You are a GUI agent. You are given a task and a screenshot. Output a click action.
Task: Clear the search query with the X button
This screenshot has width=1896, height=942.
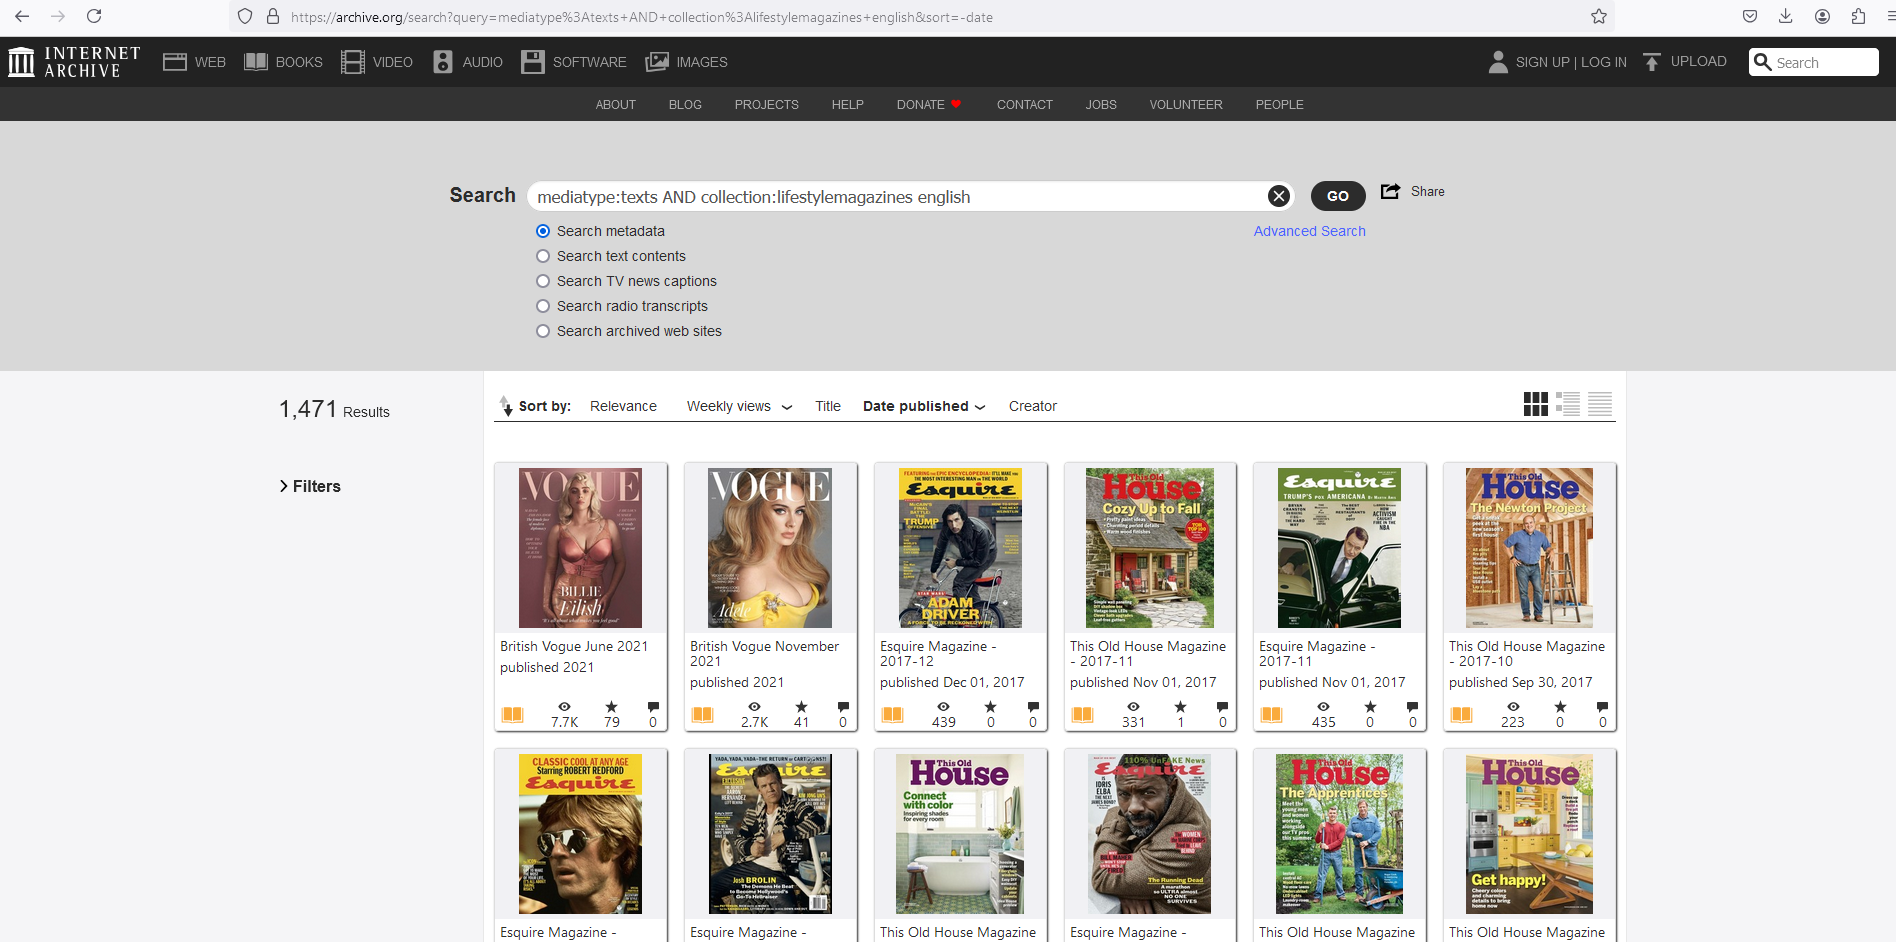click(x=1278, y=196)
